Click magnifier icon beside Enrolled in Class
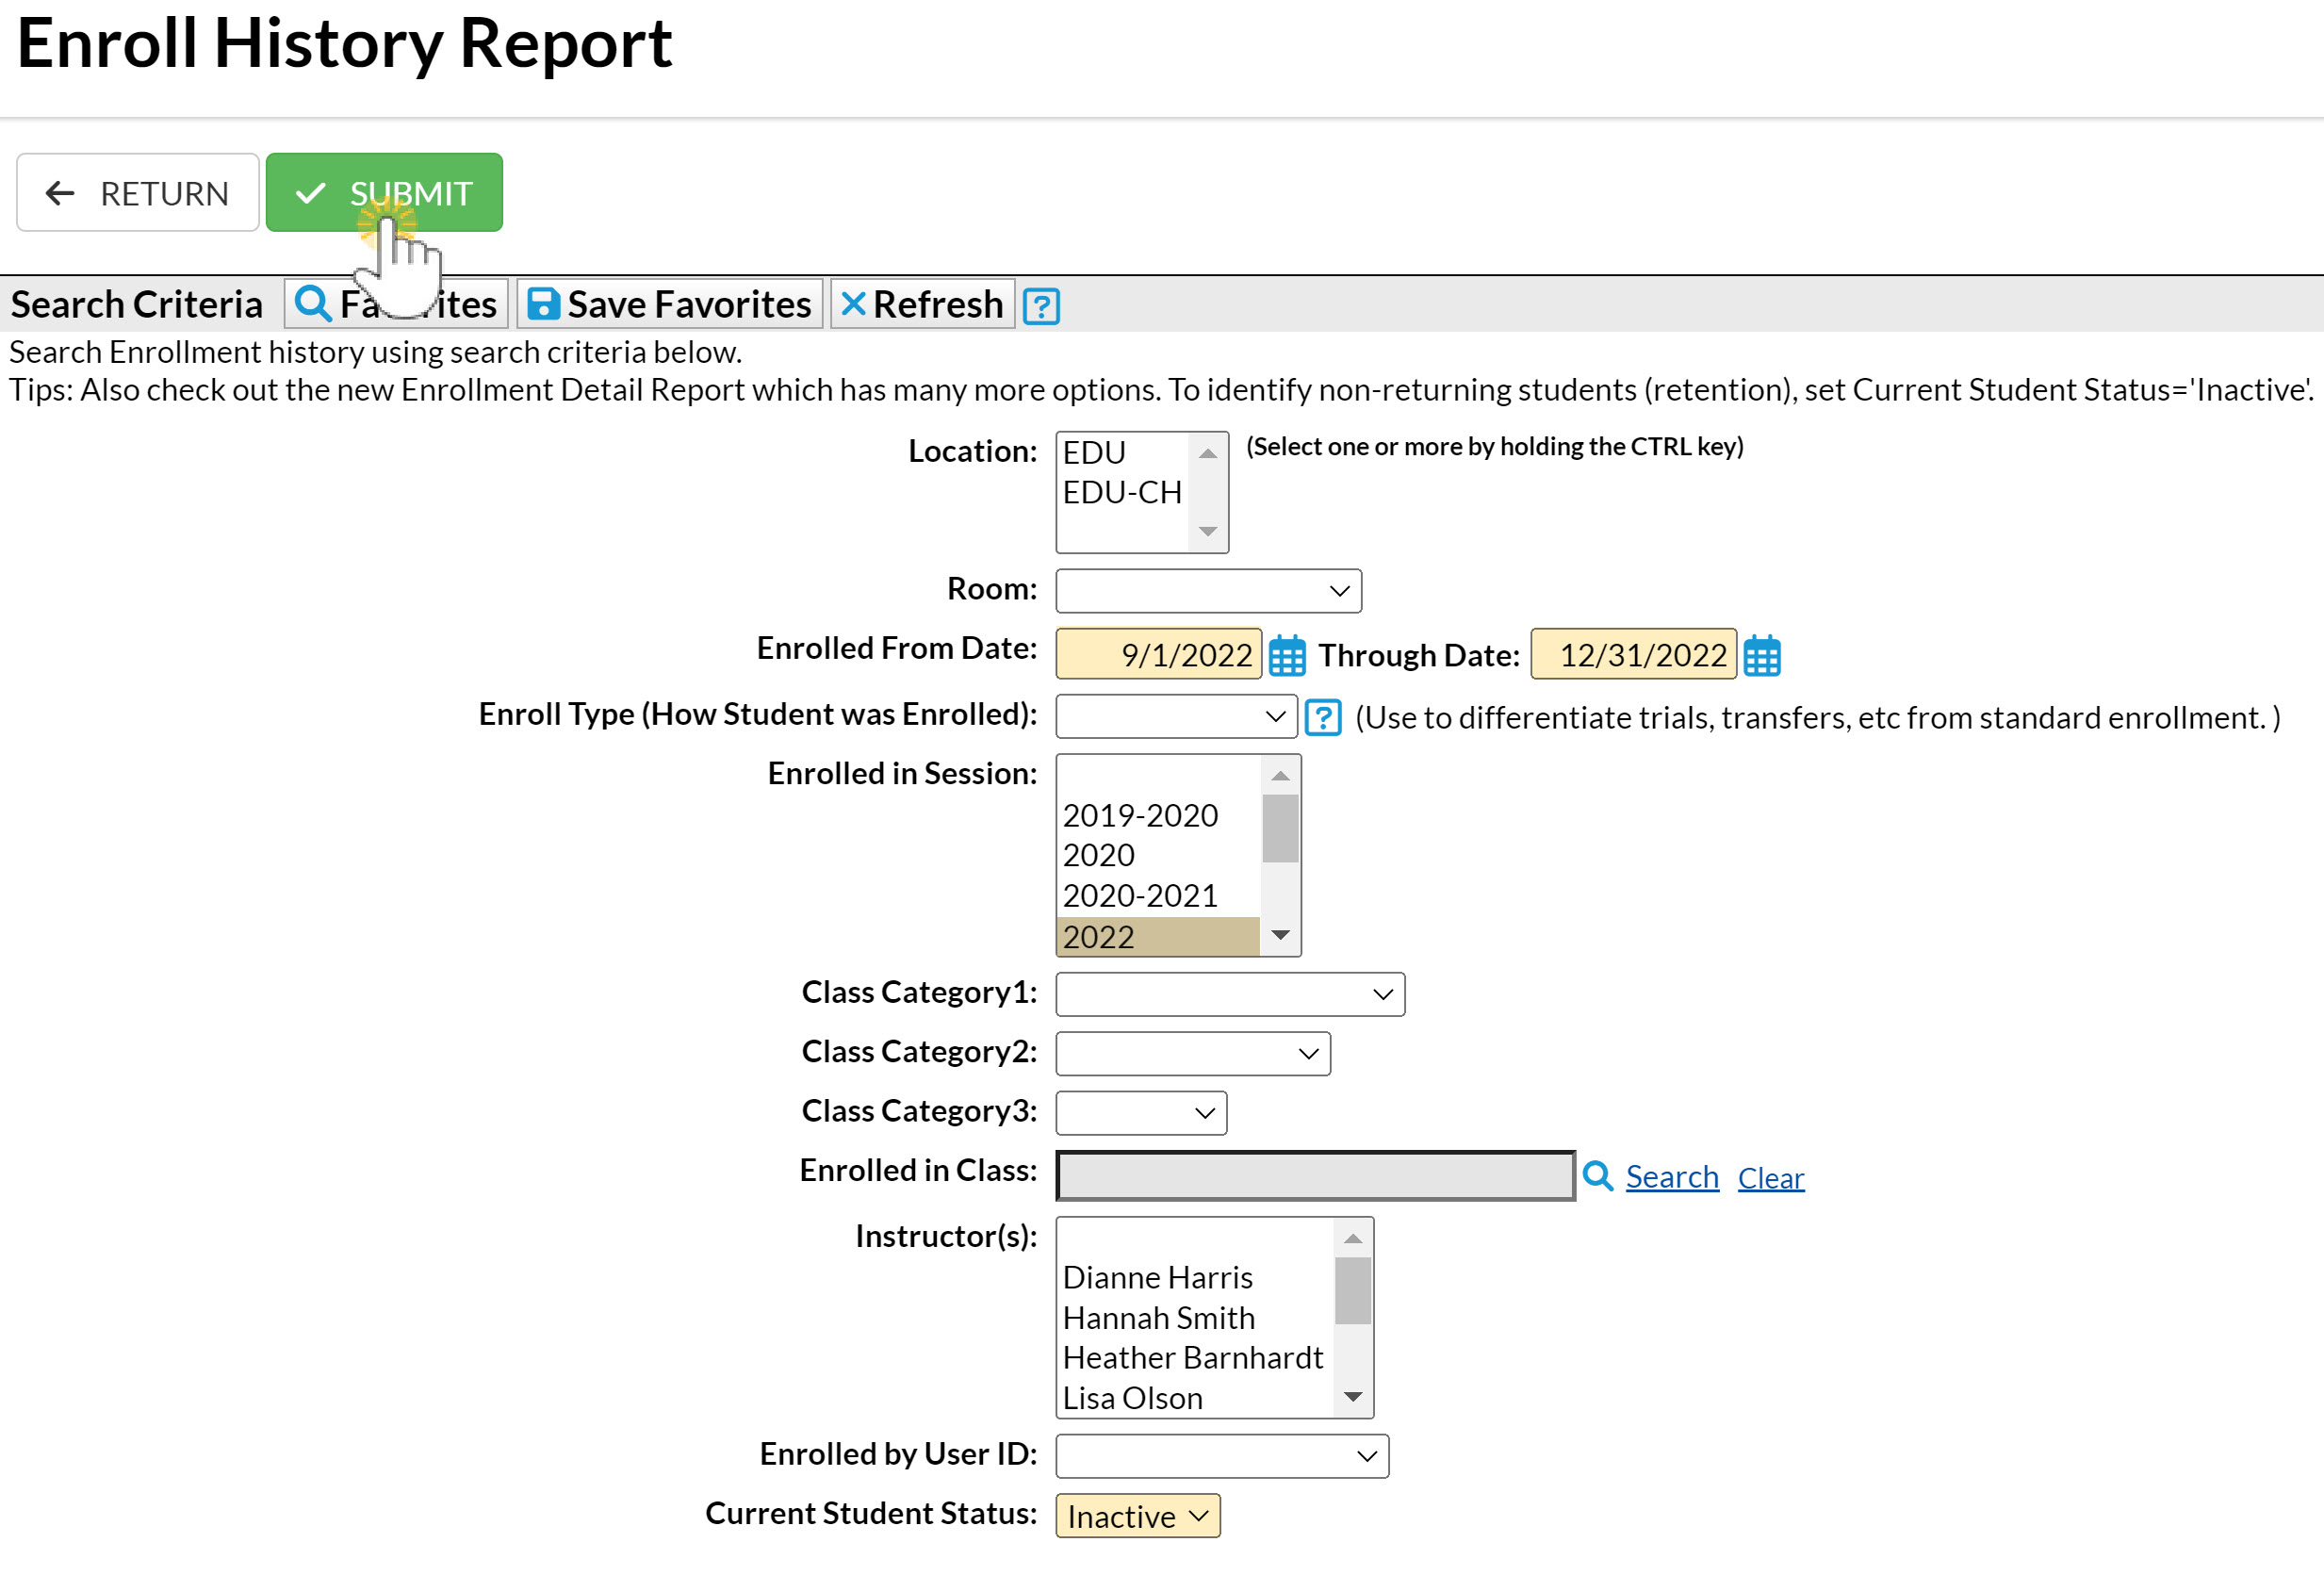The image size is (2324, 1575). pos(1597,1176)
